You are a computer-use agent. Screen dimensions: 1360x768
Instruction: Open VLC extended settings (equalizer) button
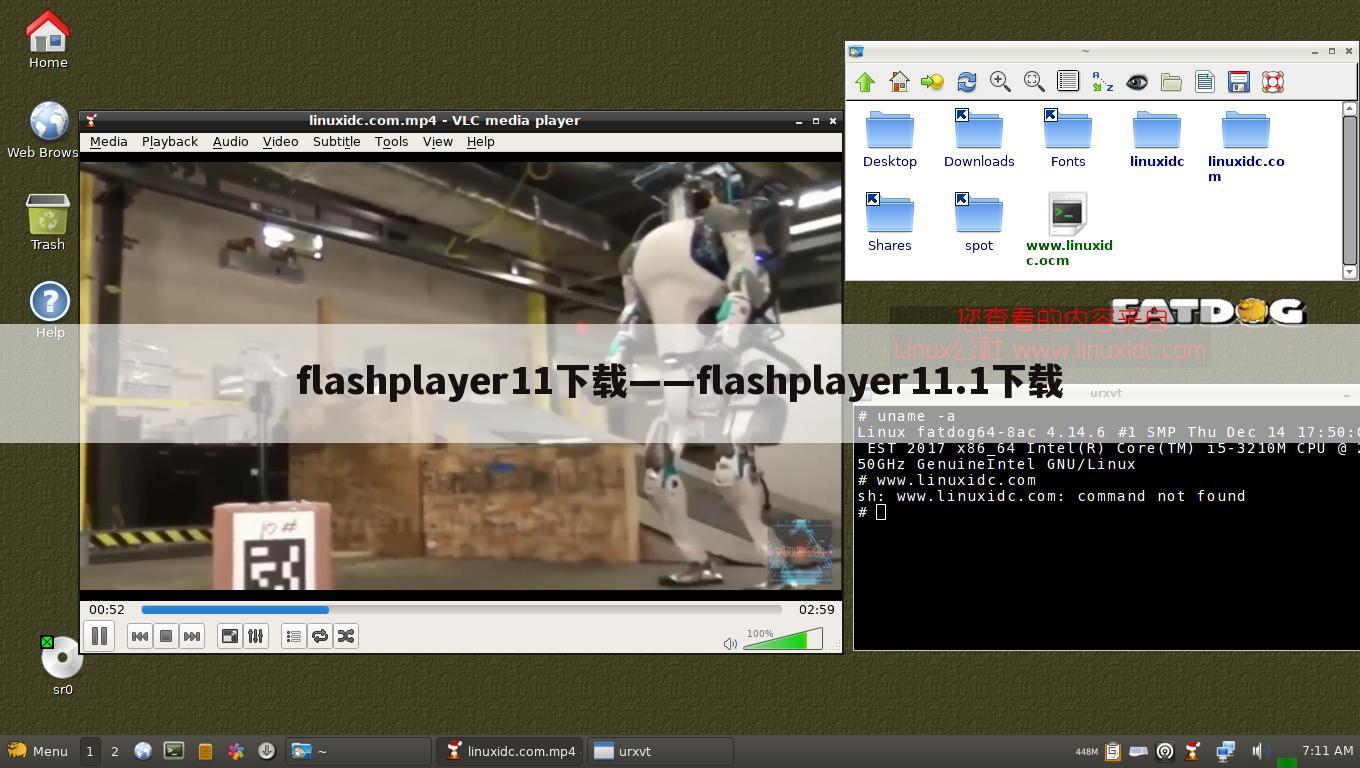point(256,636)
